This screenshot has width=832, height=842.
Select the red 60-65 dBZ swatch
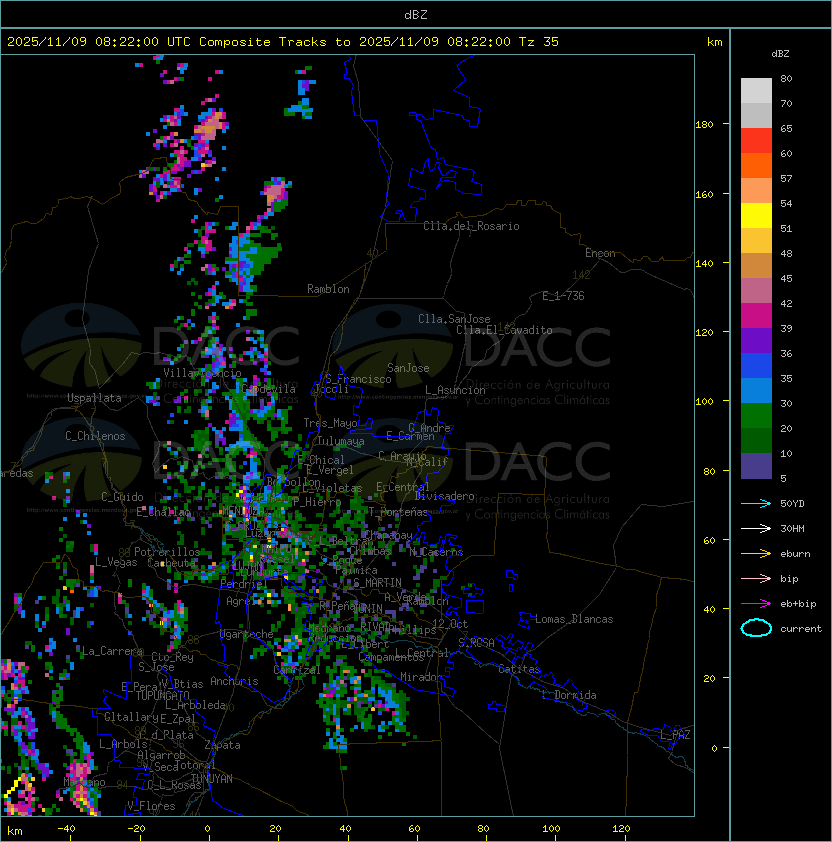(x=756, y=141)
